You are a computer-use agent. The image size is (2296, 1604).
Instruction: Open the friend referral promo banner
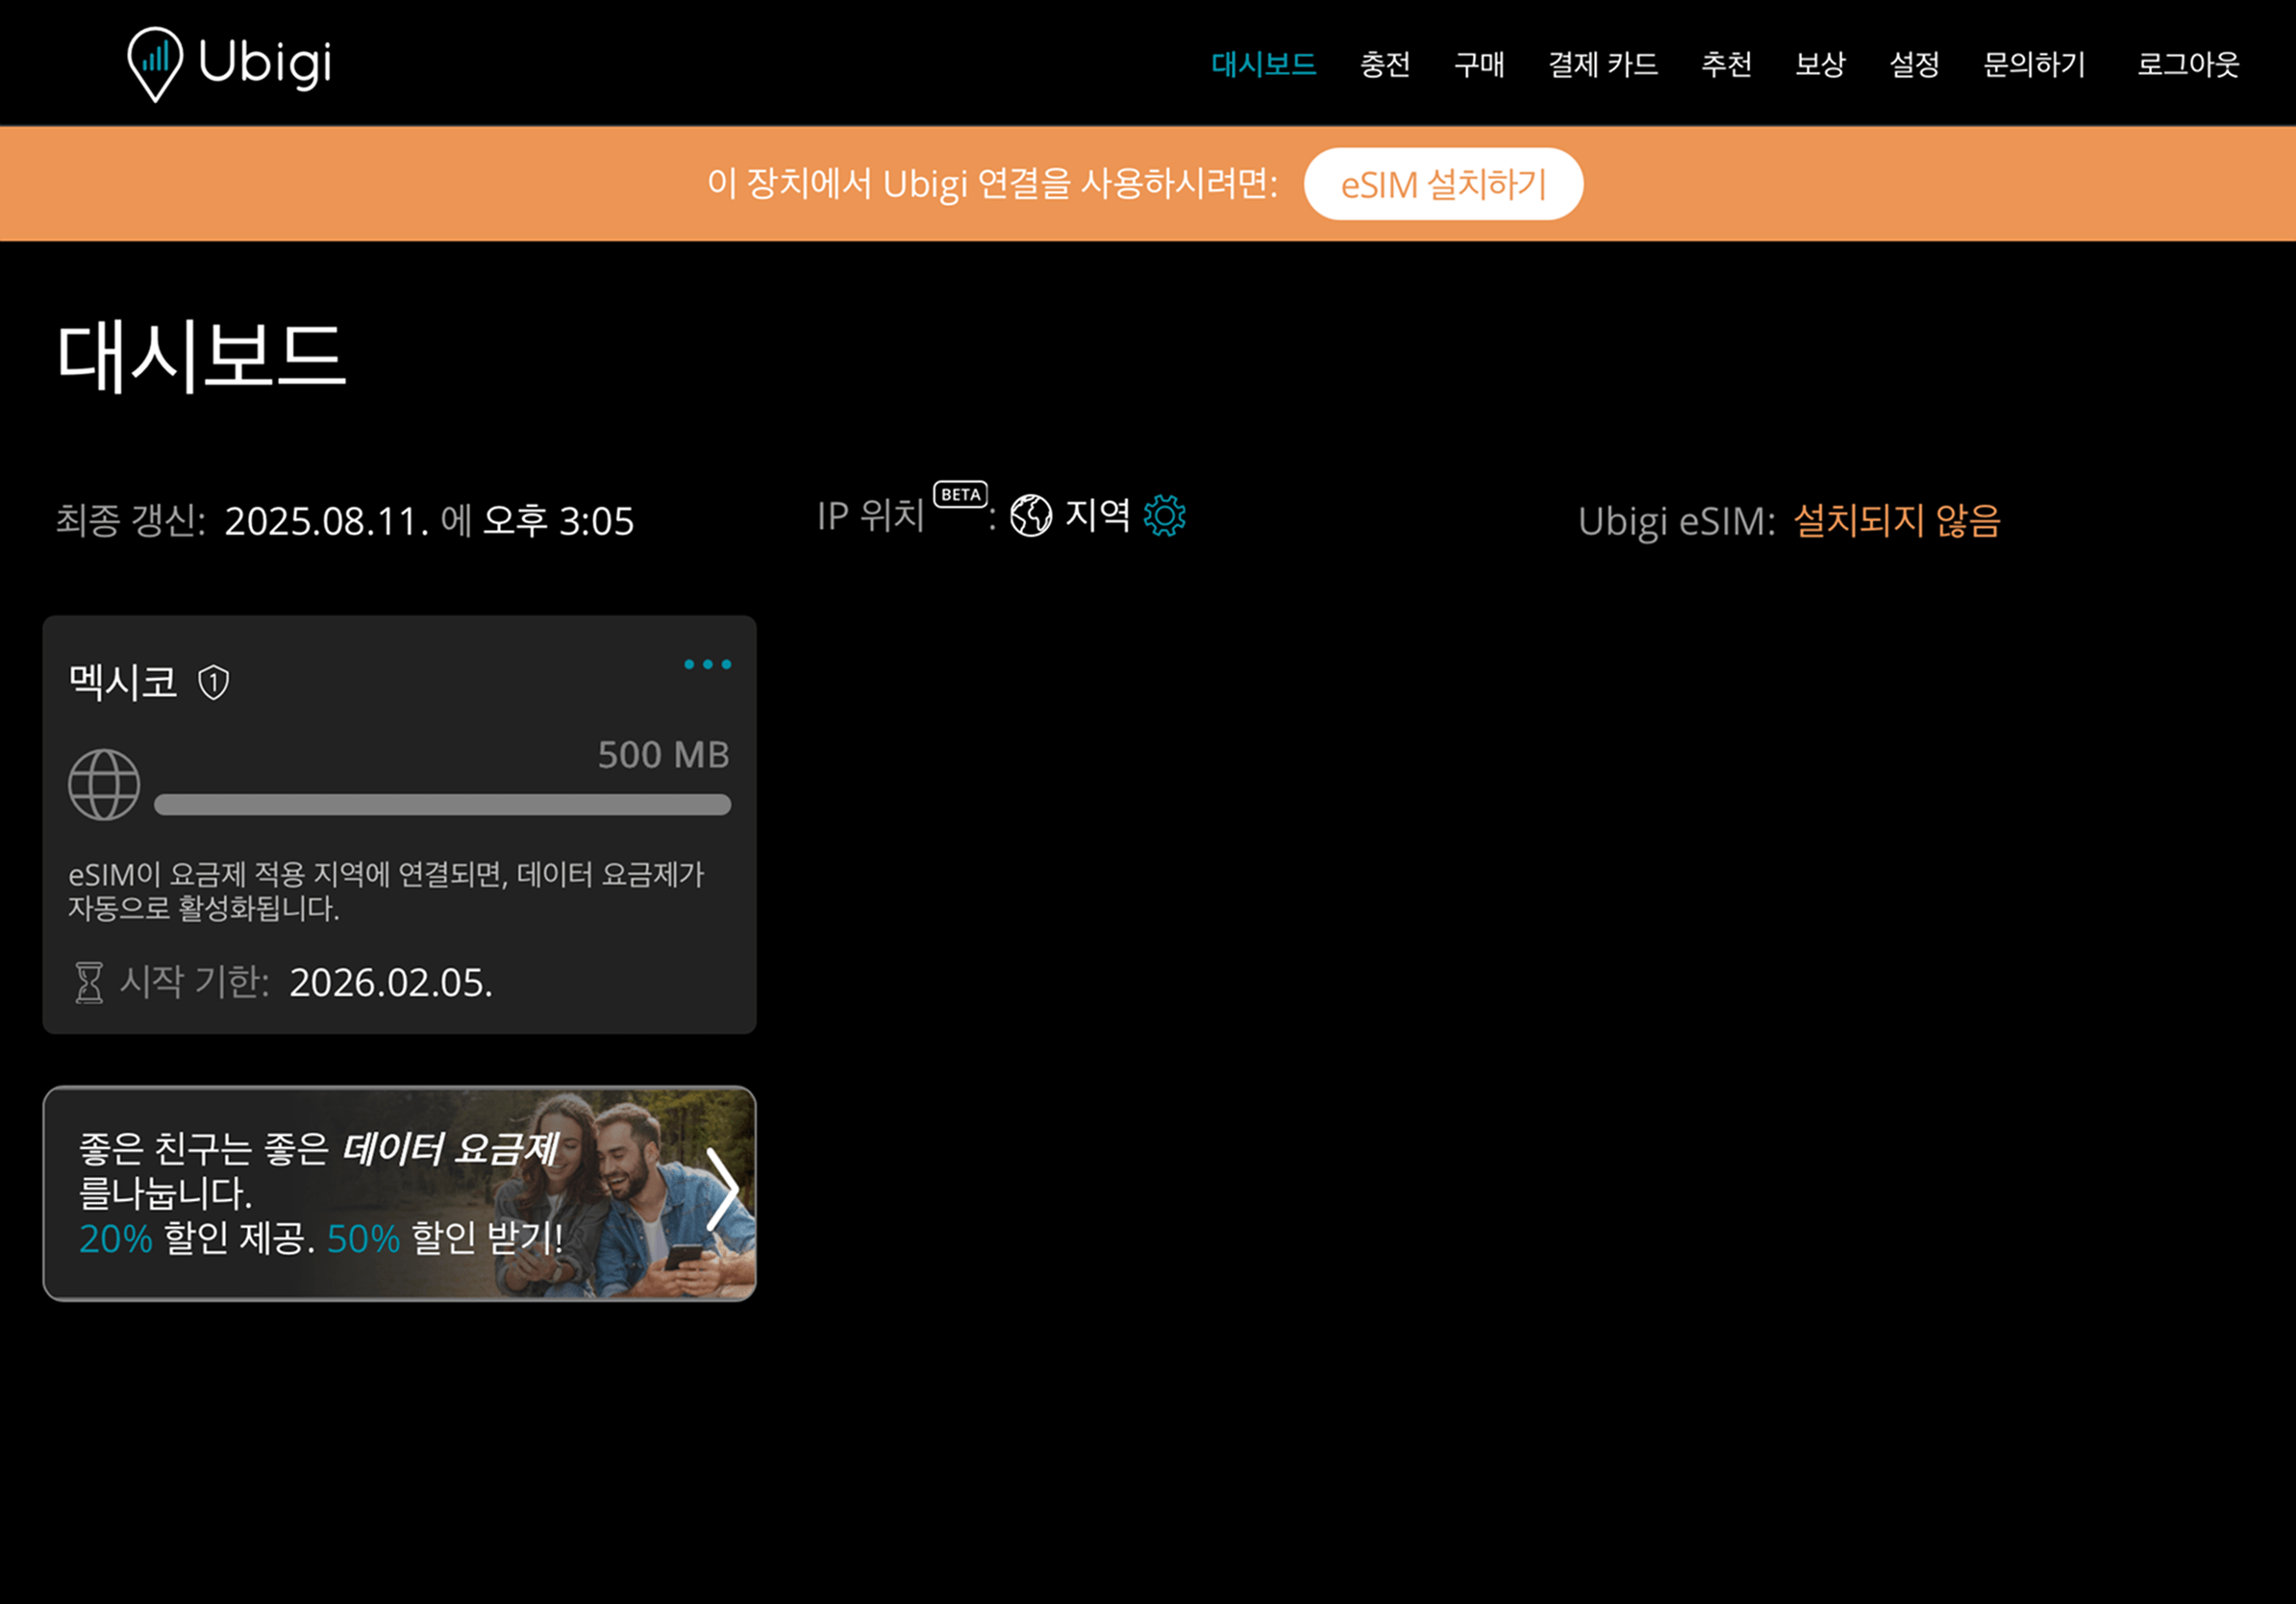(x=399, y=1193)
